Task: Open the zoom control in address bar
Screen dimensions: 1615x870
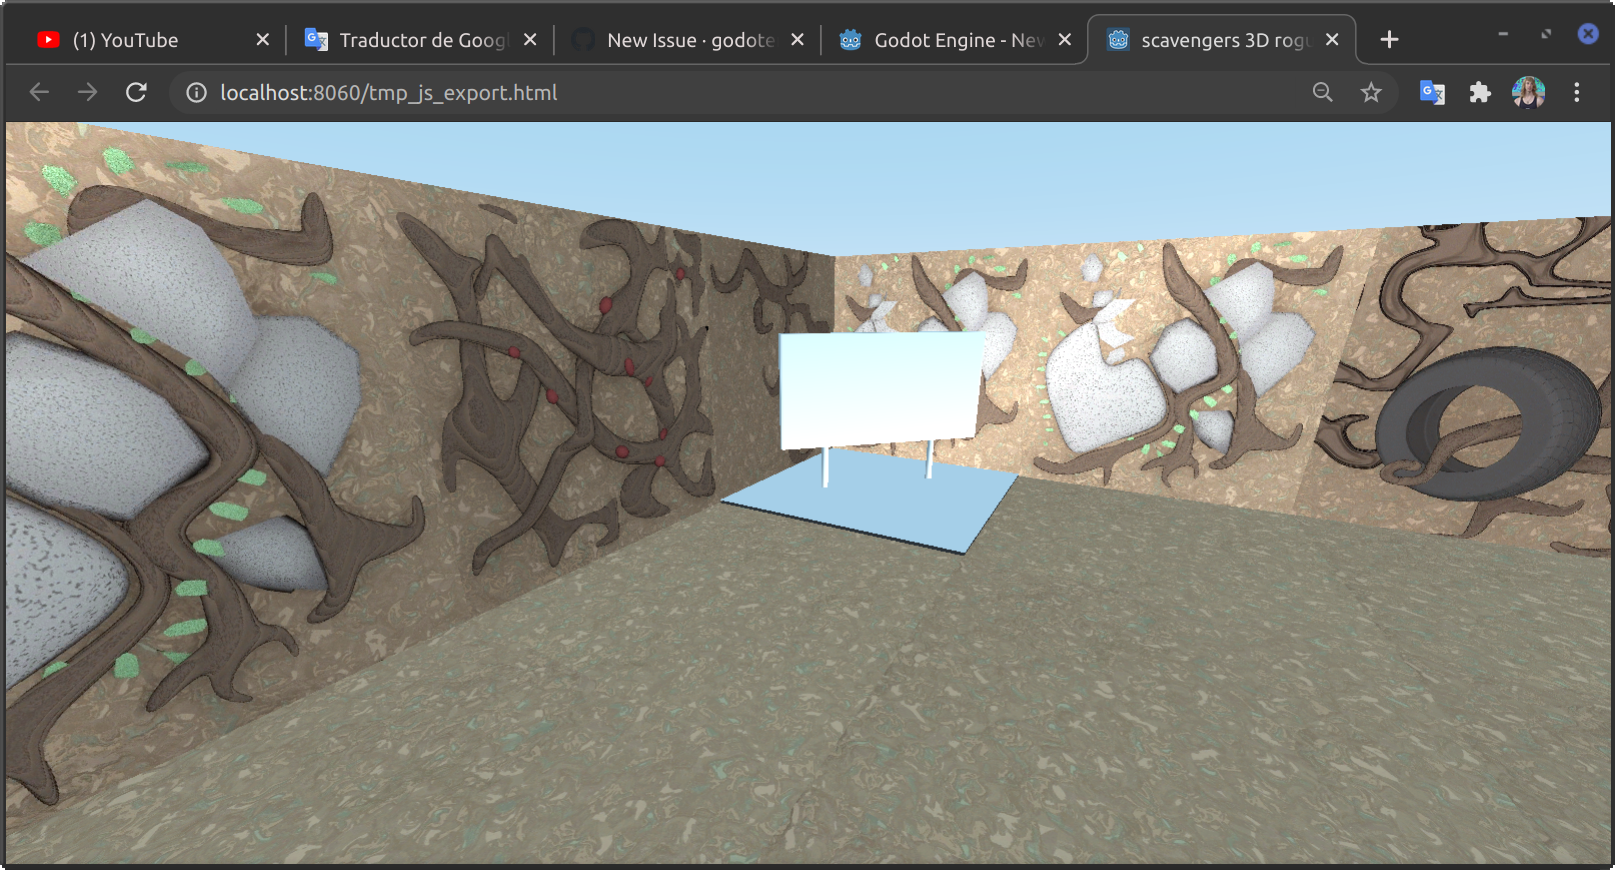Action: (1322, 93)
